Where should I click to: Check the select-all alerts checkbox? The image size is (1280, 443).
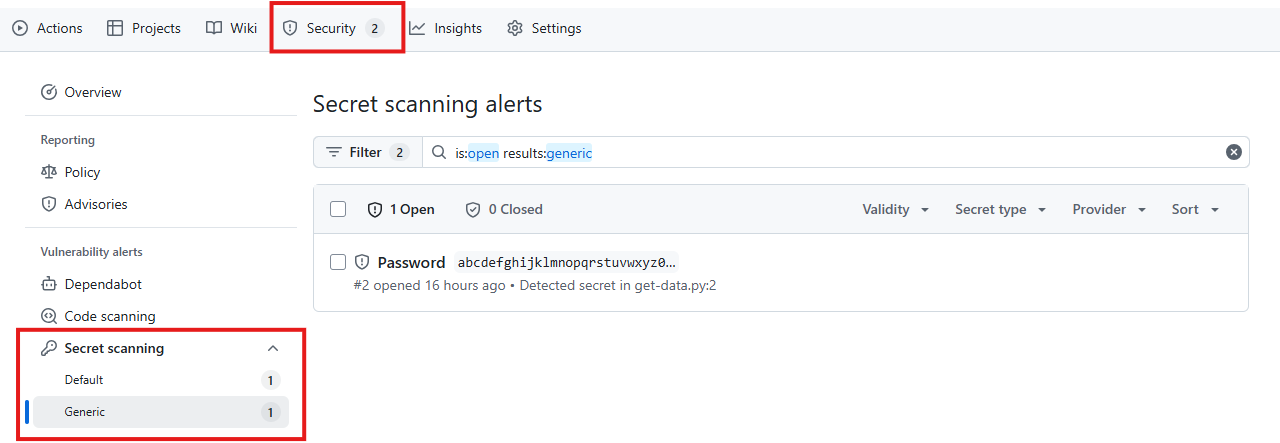(x=338, y=209)
